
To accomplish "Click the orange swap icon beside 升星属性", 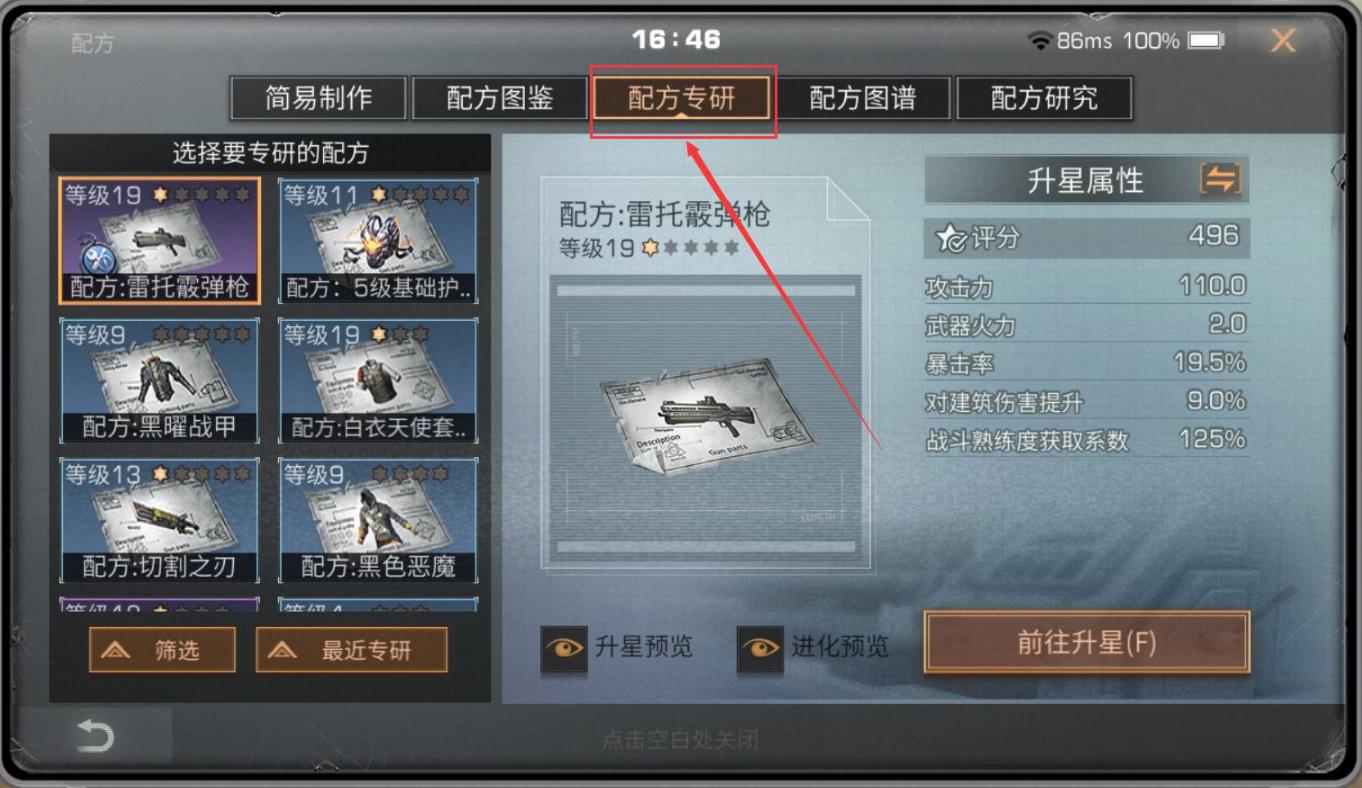I will click(x=1220, y=180).
